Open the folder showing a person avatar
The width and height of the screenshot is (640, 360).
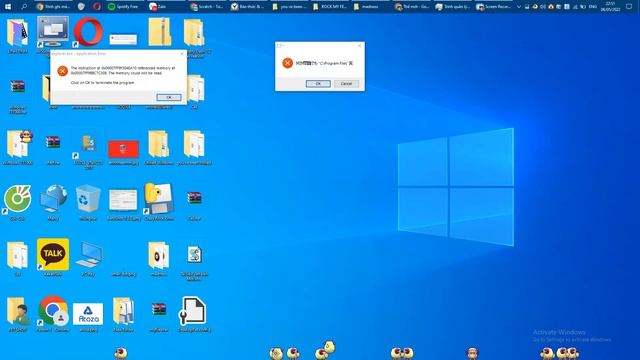18,311
